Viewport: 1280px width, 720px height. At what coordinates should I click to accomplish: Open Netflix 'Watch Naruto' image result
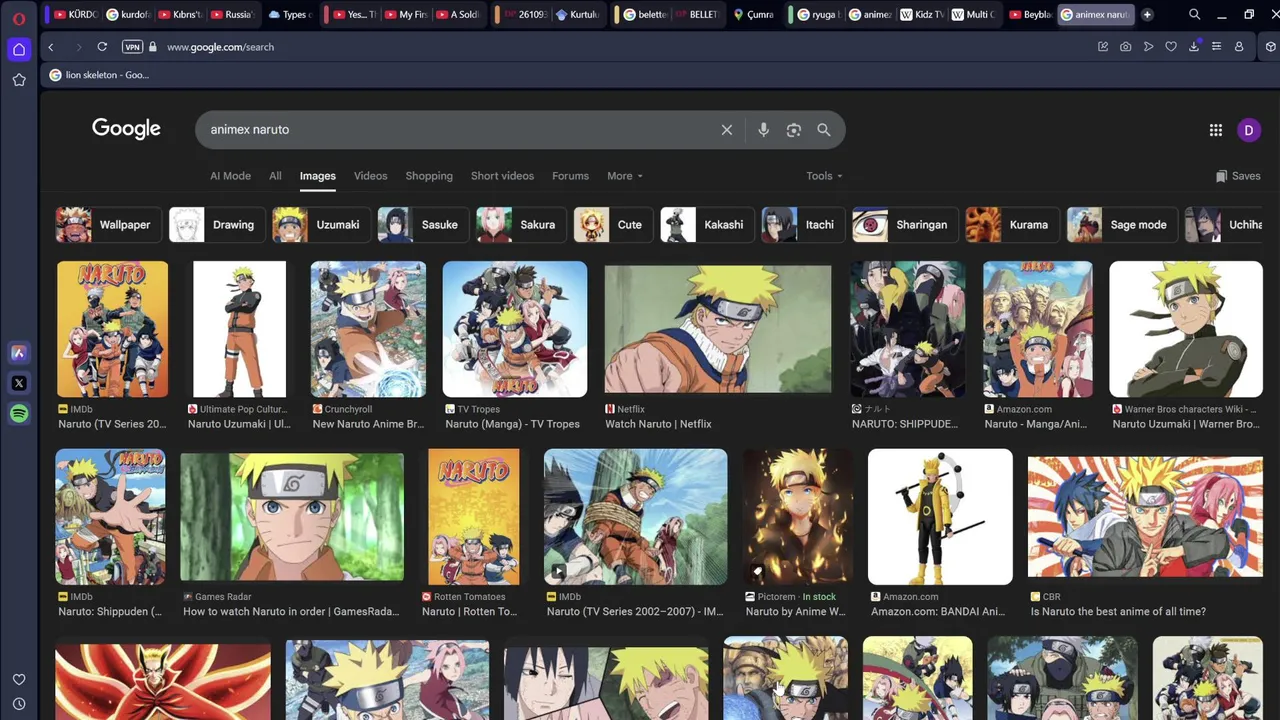(x=718, y=330)
